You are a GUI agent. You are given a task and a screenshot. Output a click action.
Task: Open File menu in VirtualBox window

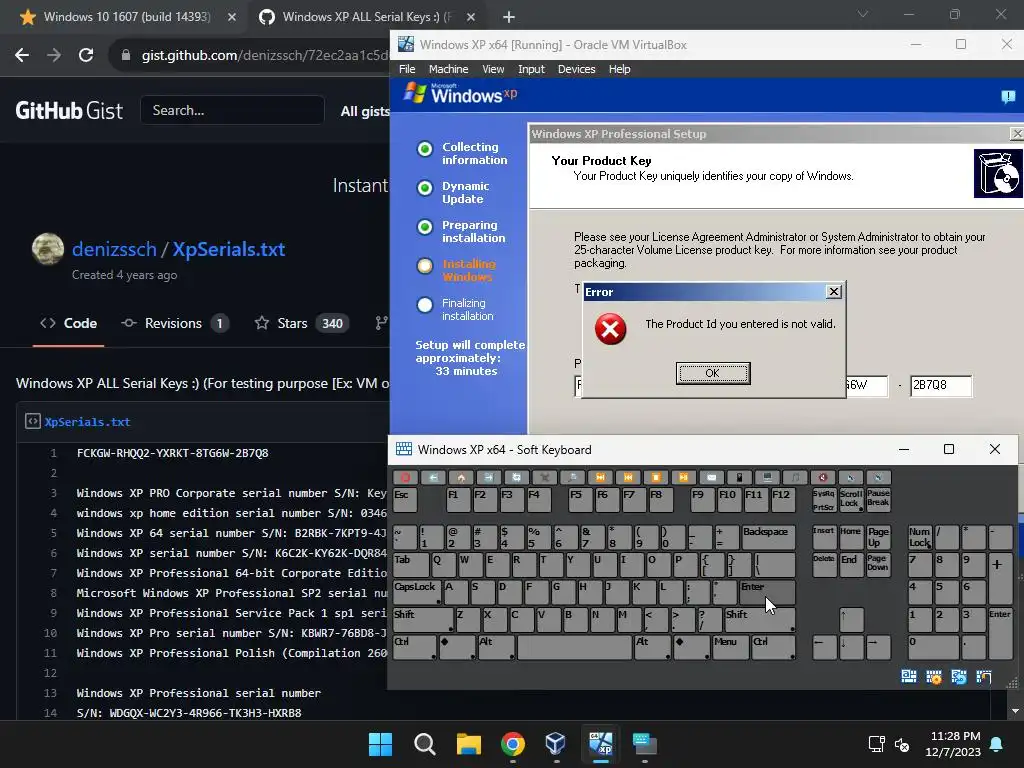[x=407, y=69]
